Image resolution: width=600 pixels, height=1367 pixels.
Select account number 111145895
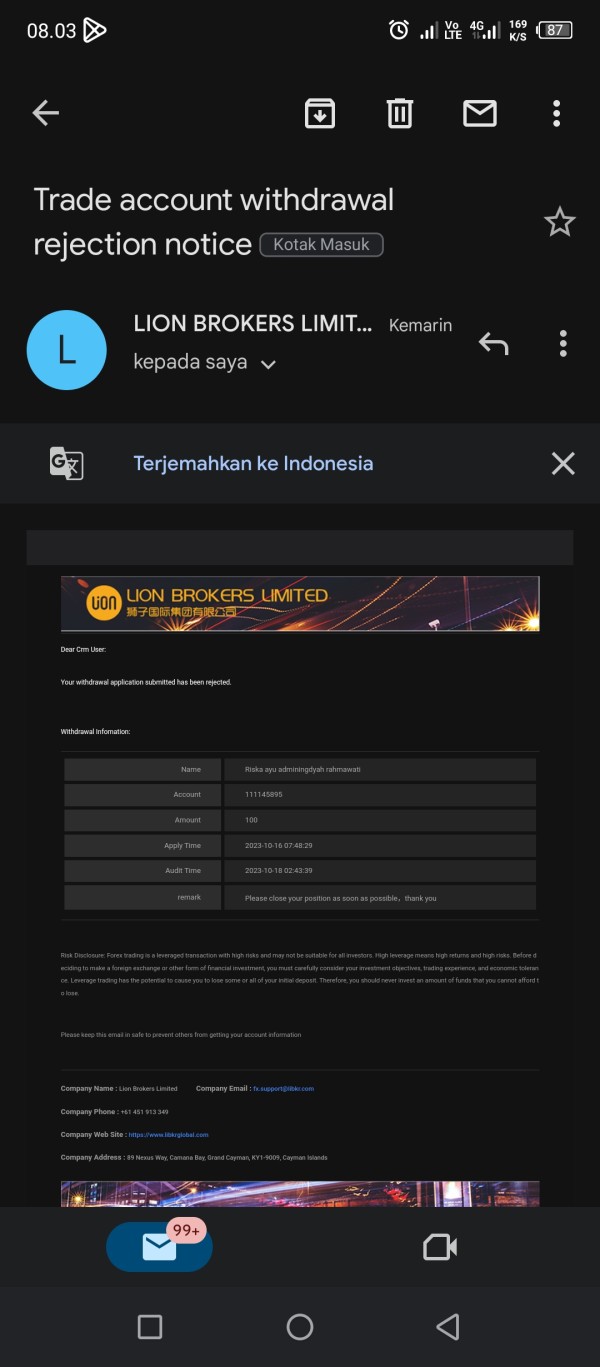click(264, 795)
